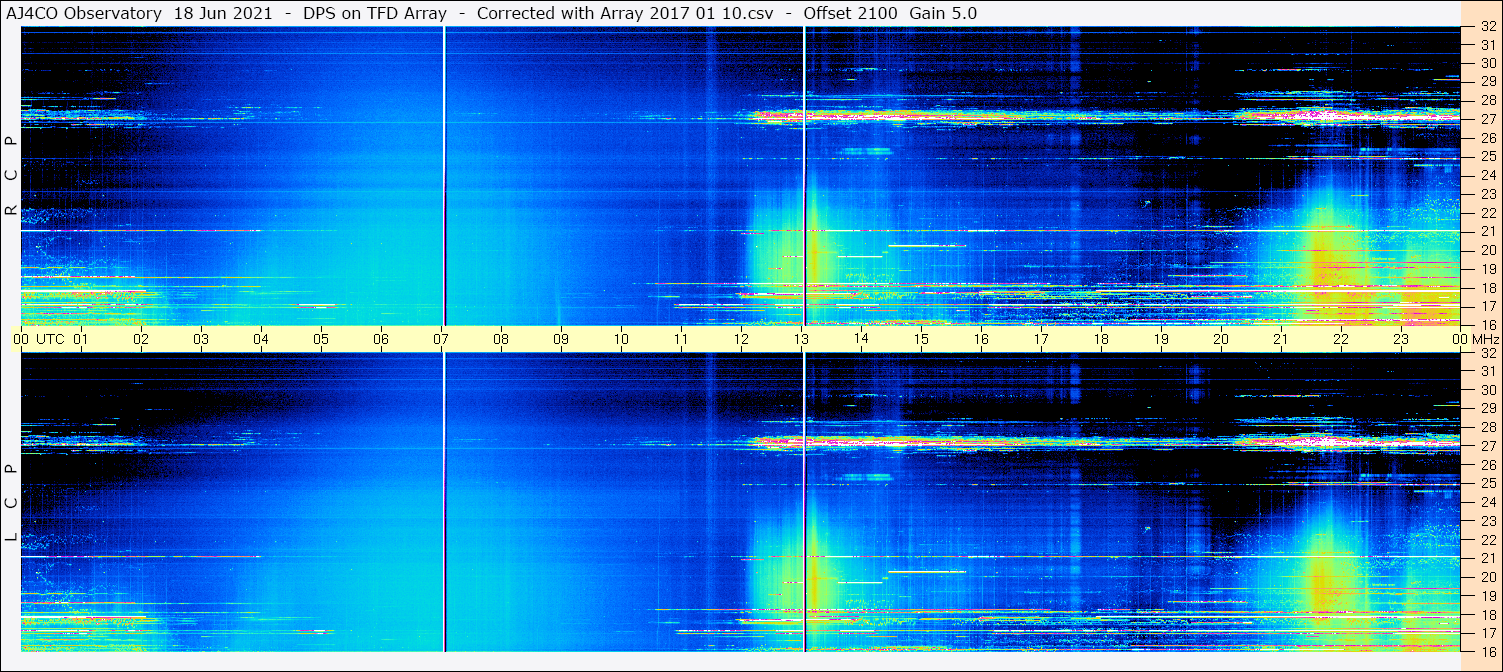Click the 'UTC' label on time axis
1503x672 pixels.
point(50,339)
